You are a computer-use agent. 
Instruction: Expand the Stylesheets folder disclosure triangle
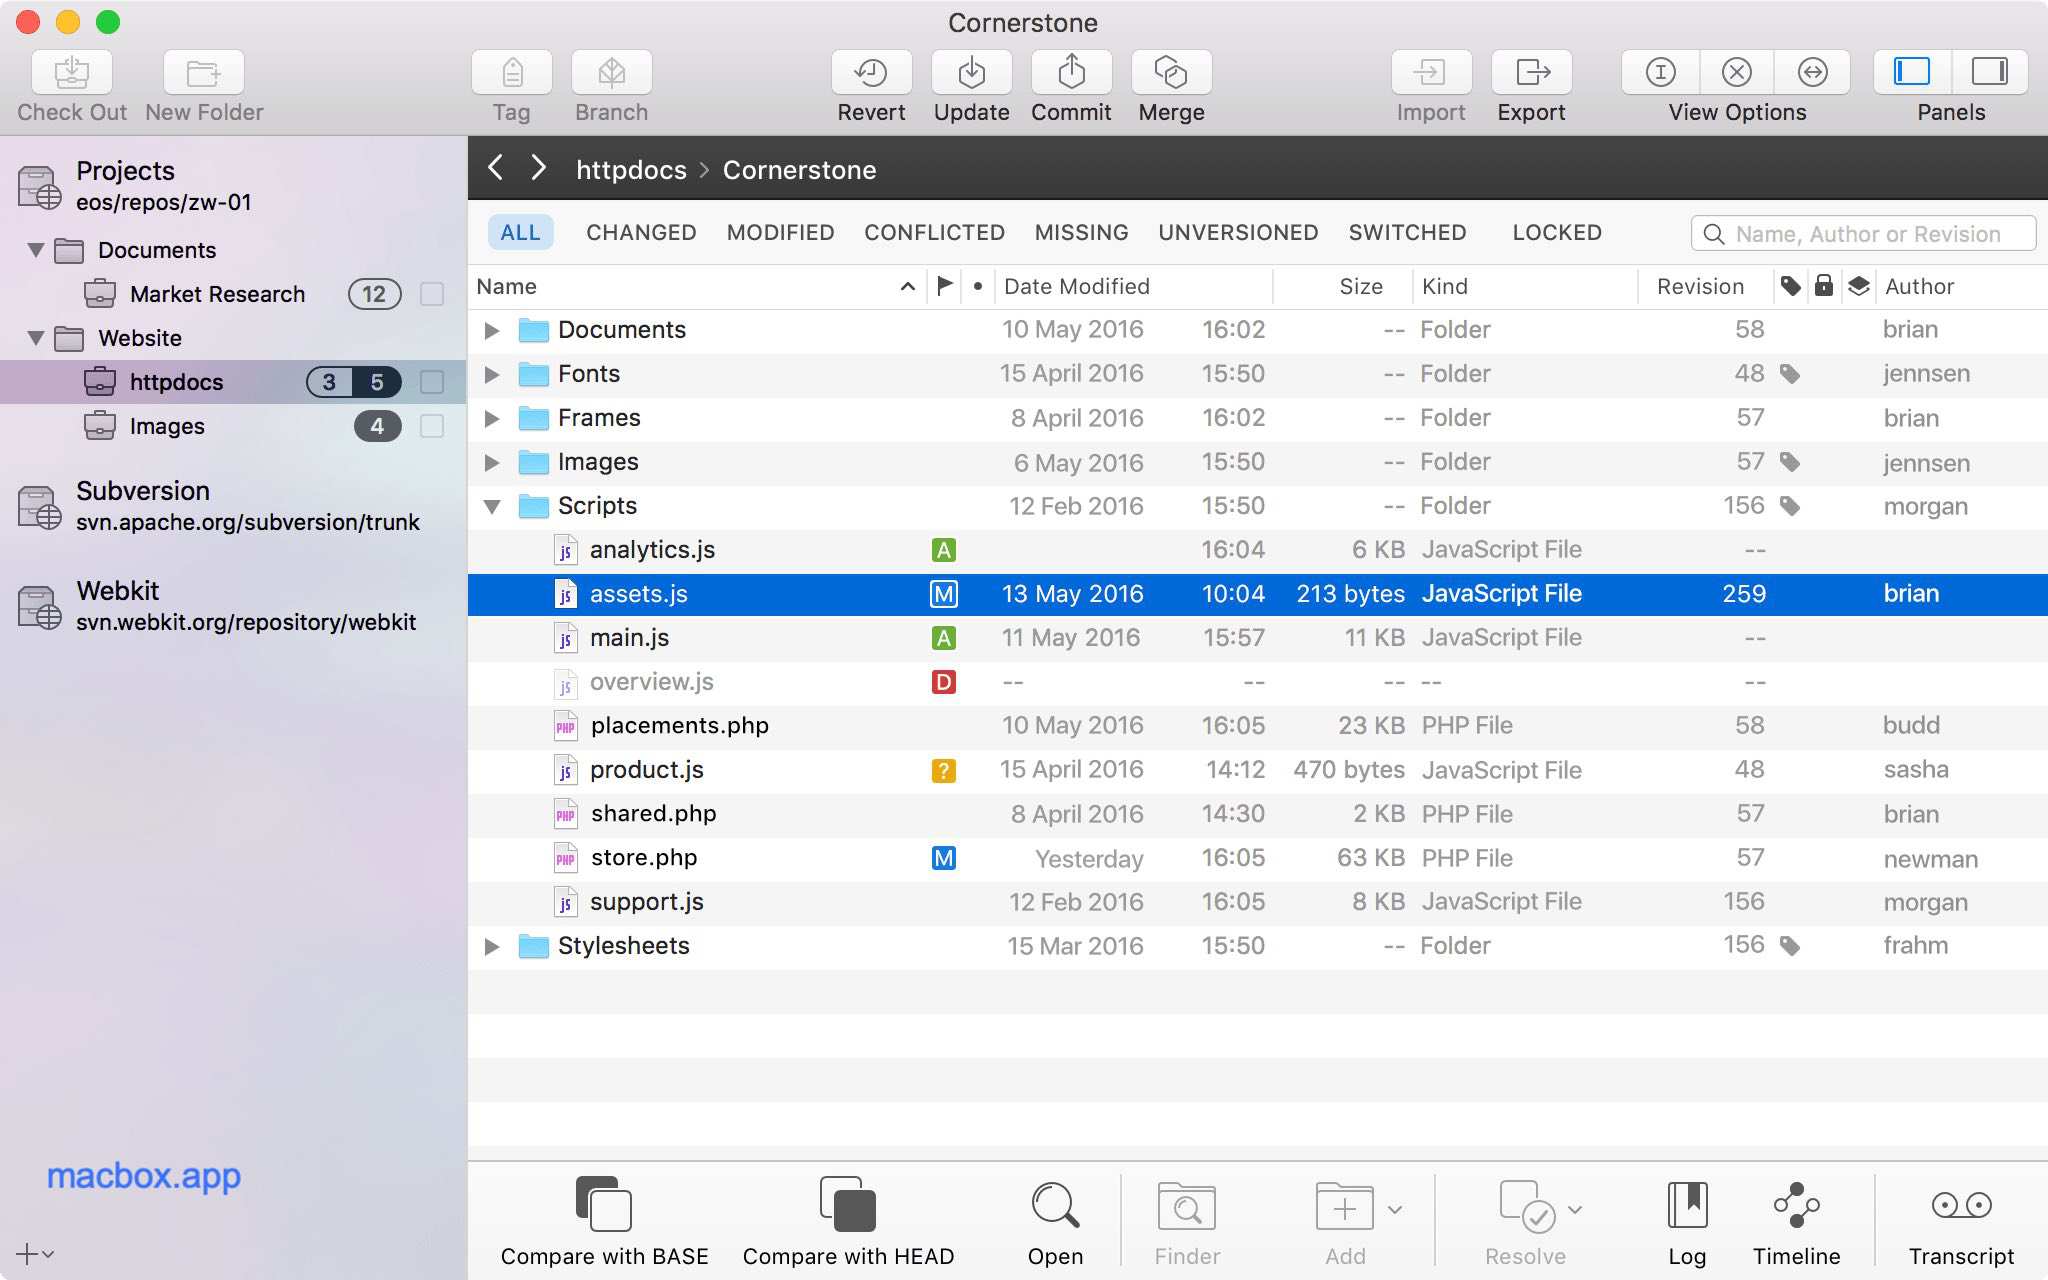click(x=492, y=945)
